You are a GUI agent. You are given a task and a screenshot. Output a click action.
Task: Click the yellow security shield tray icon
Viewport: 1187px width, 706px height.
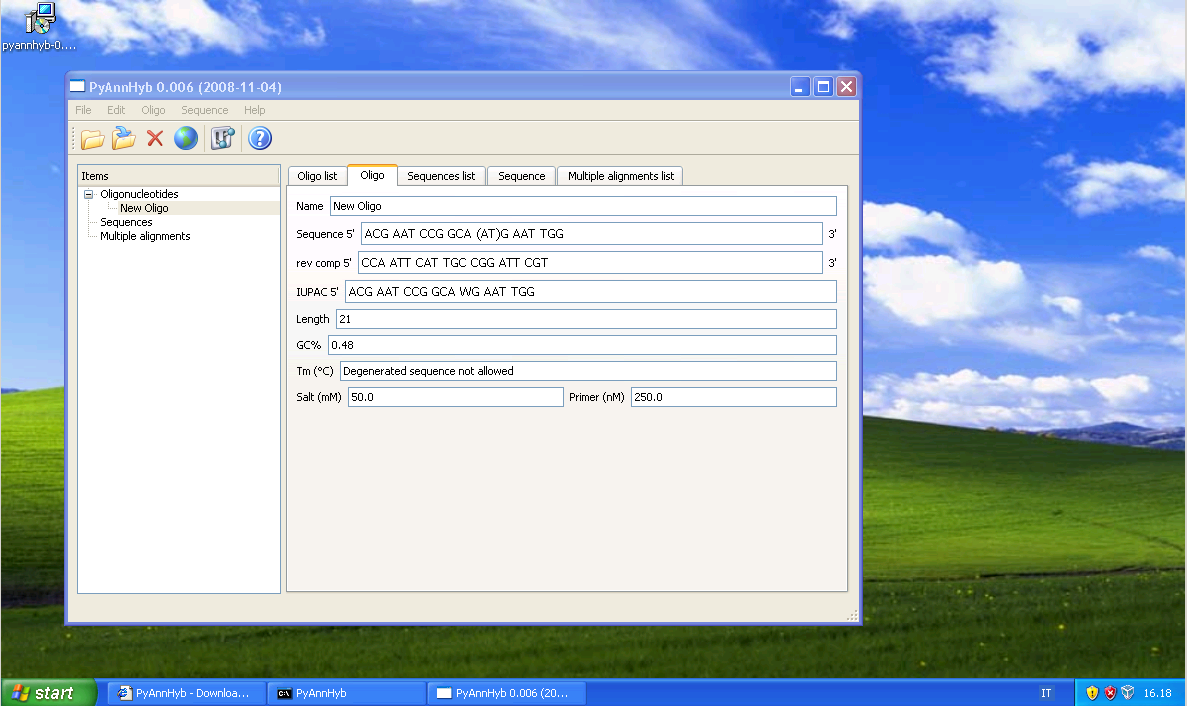(1092, 692)
